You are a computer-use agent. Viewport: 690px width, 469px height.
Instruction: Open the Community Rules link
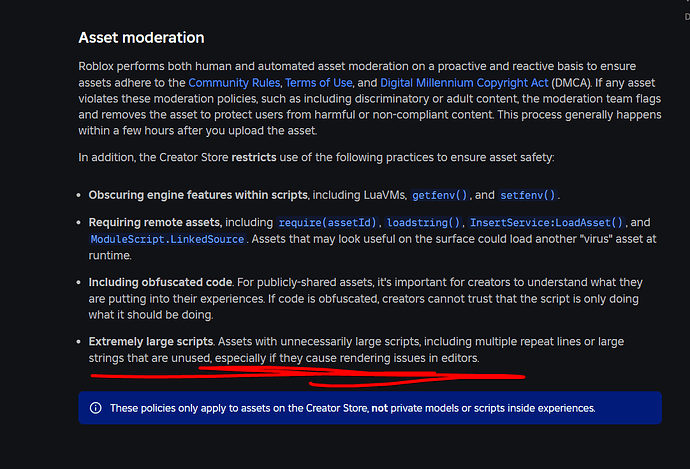point(234,83)
